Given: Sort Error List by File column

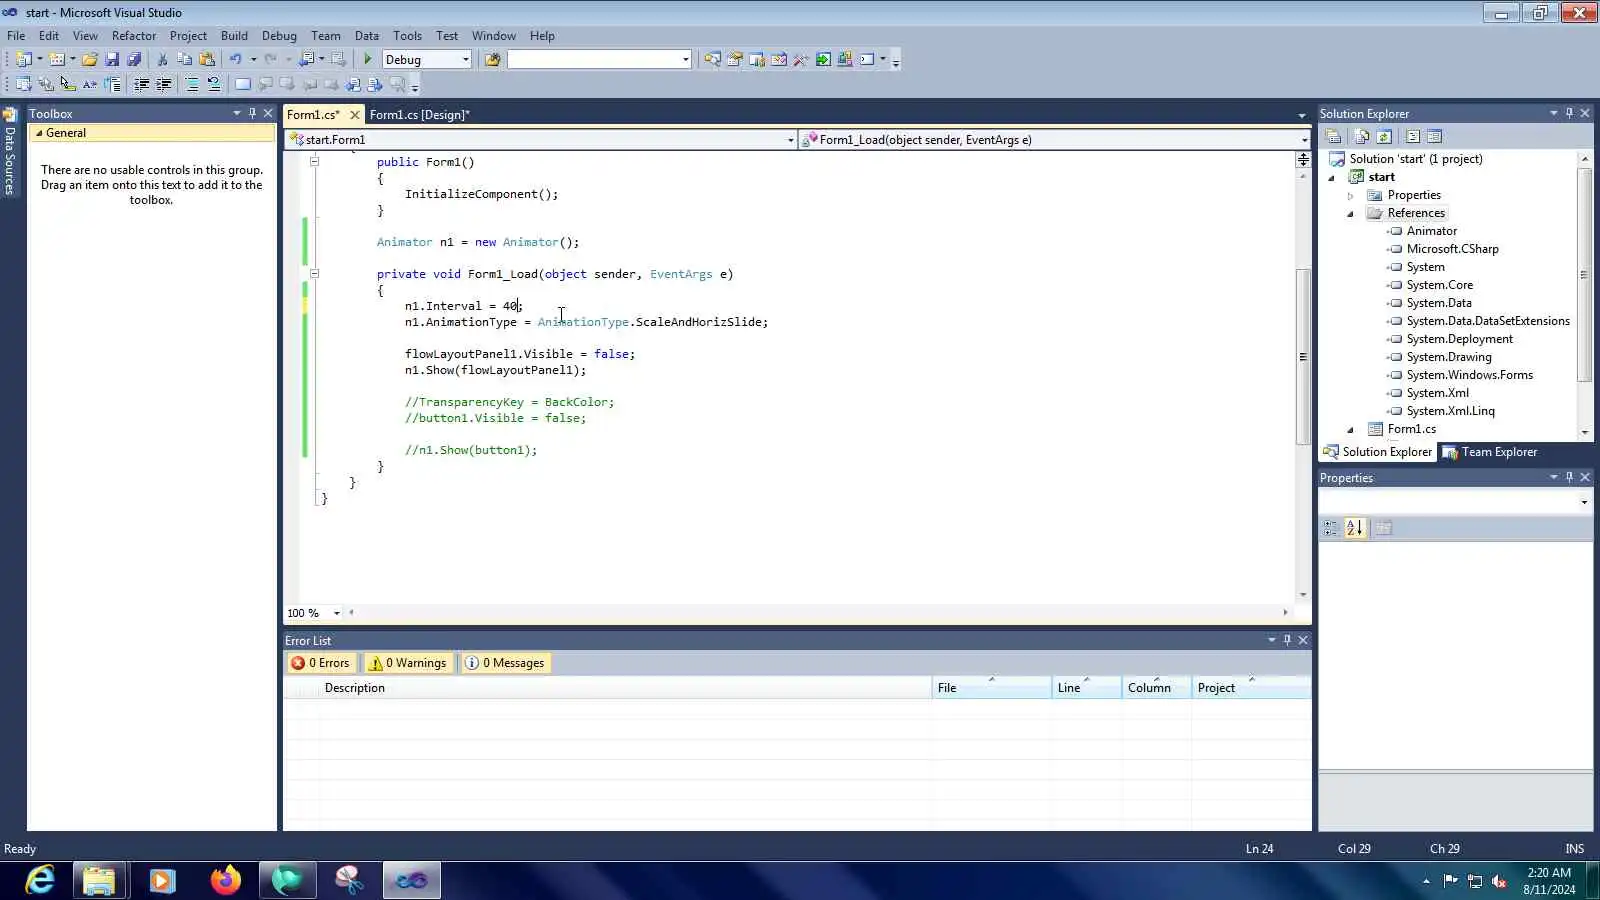Looking at the screenshot, I should coord(991,688).
